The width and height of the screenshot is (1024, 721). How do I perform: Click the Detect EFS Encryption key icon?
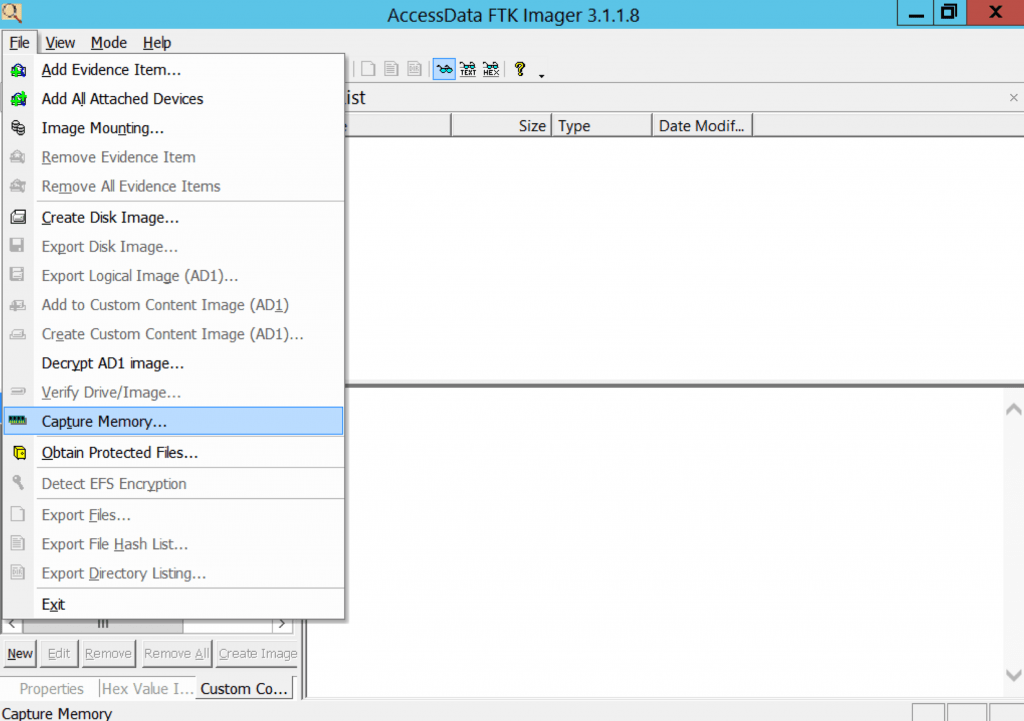point(18,483)
